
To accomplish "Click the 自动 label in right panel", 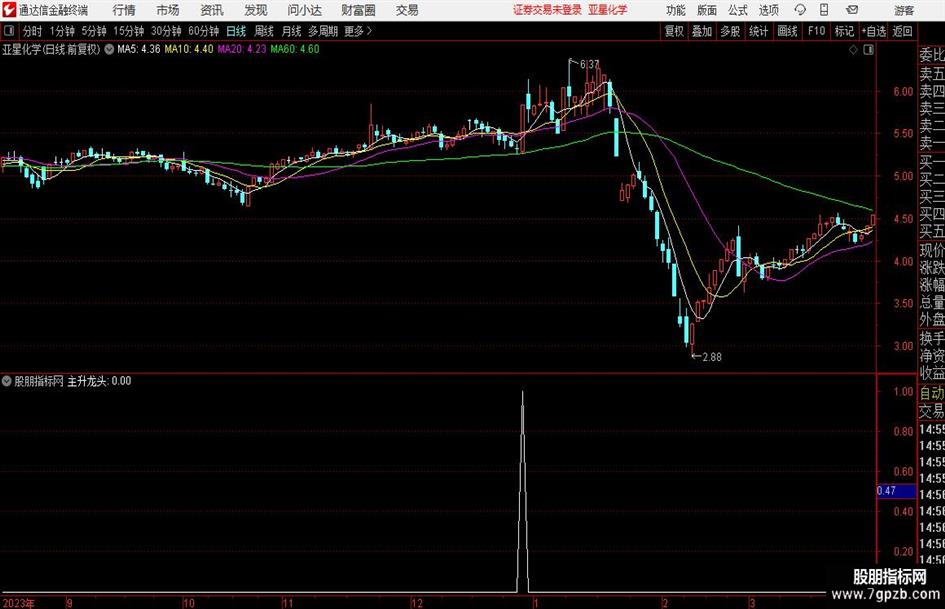I will pyautogui.click(x=932, y=393).
